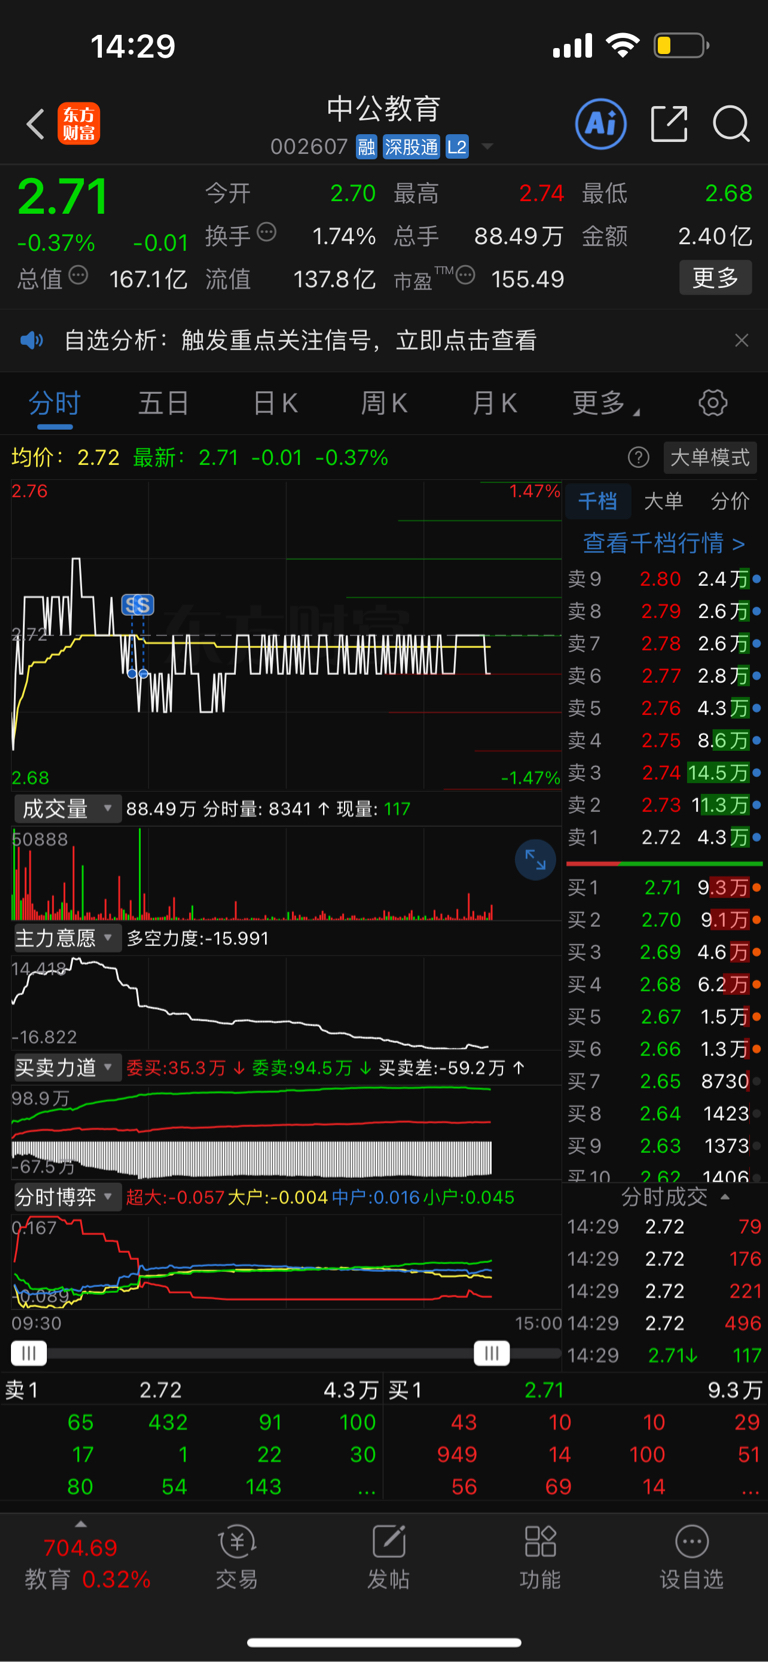This screenshot has width=768, height=1662.
Task: Tap the bottom 卖1 2.72 queue header
Action: click(192, 1390)
